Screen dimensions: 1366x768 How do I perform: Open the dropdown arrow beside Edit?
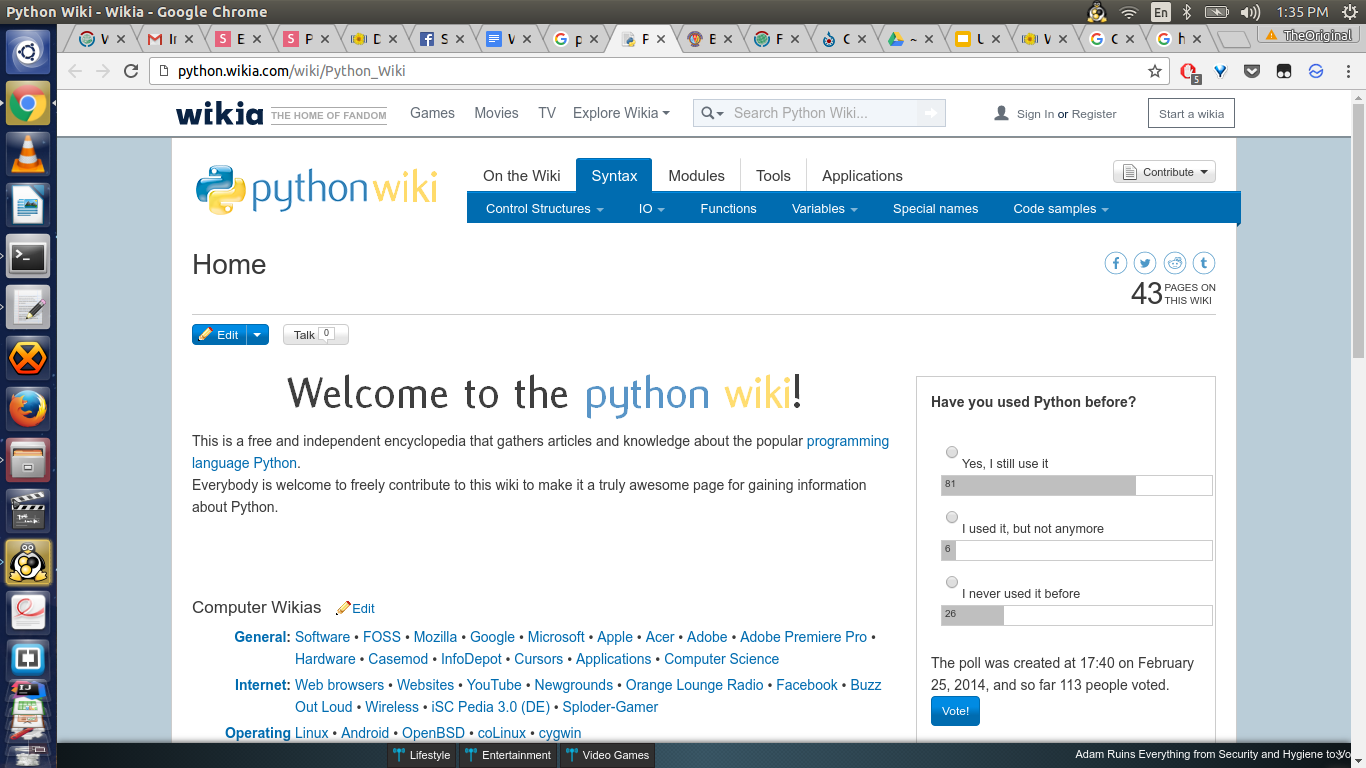tap(258, 335)
